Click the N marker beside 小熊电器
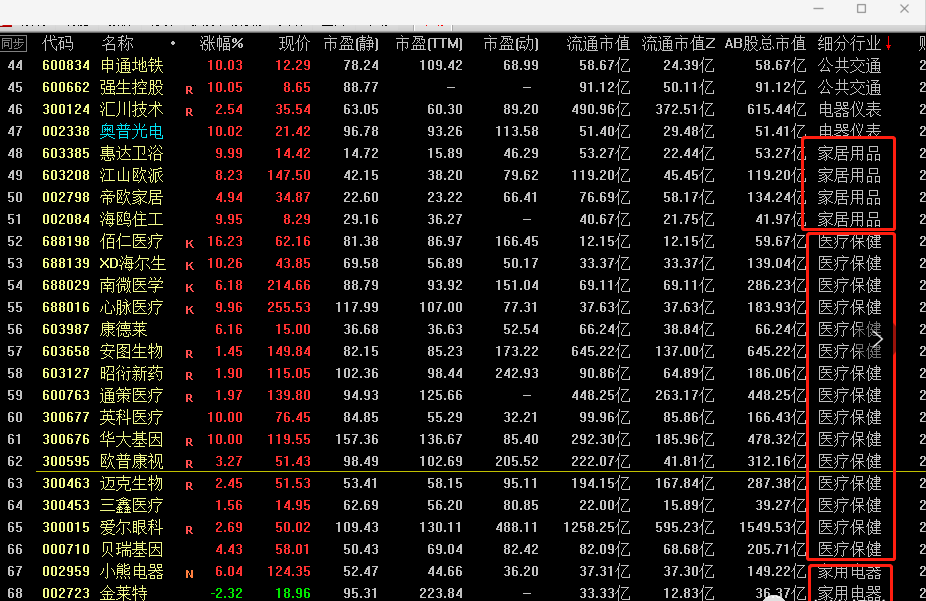The height and width of the screenshot is (601, 926). tap(189, 574)
